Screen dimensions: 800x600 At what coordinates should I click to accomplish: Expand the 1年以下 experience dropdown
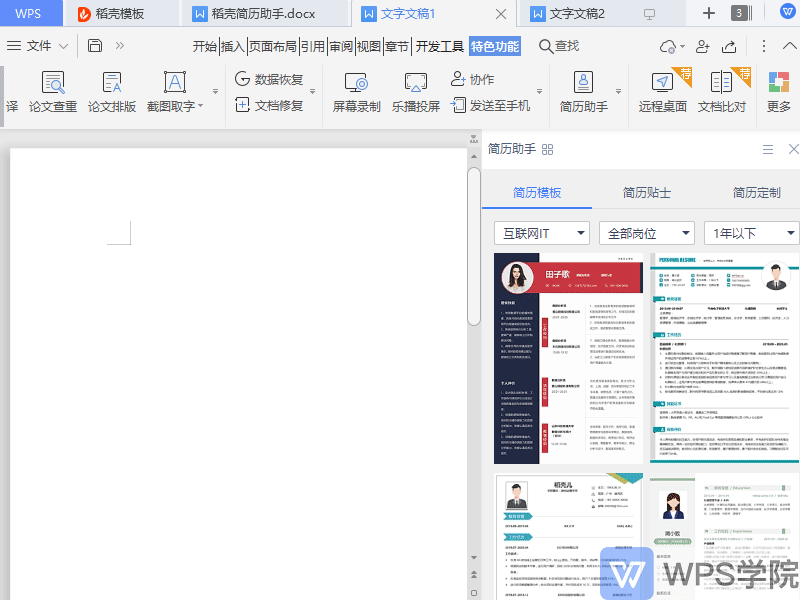click(x=791, y=233)
